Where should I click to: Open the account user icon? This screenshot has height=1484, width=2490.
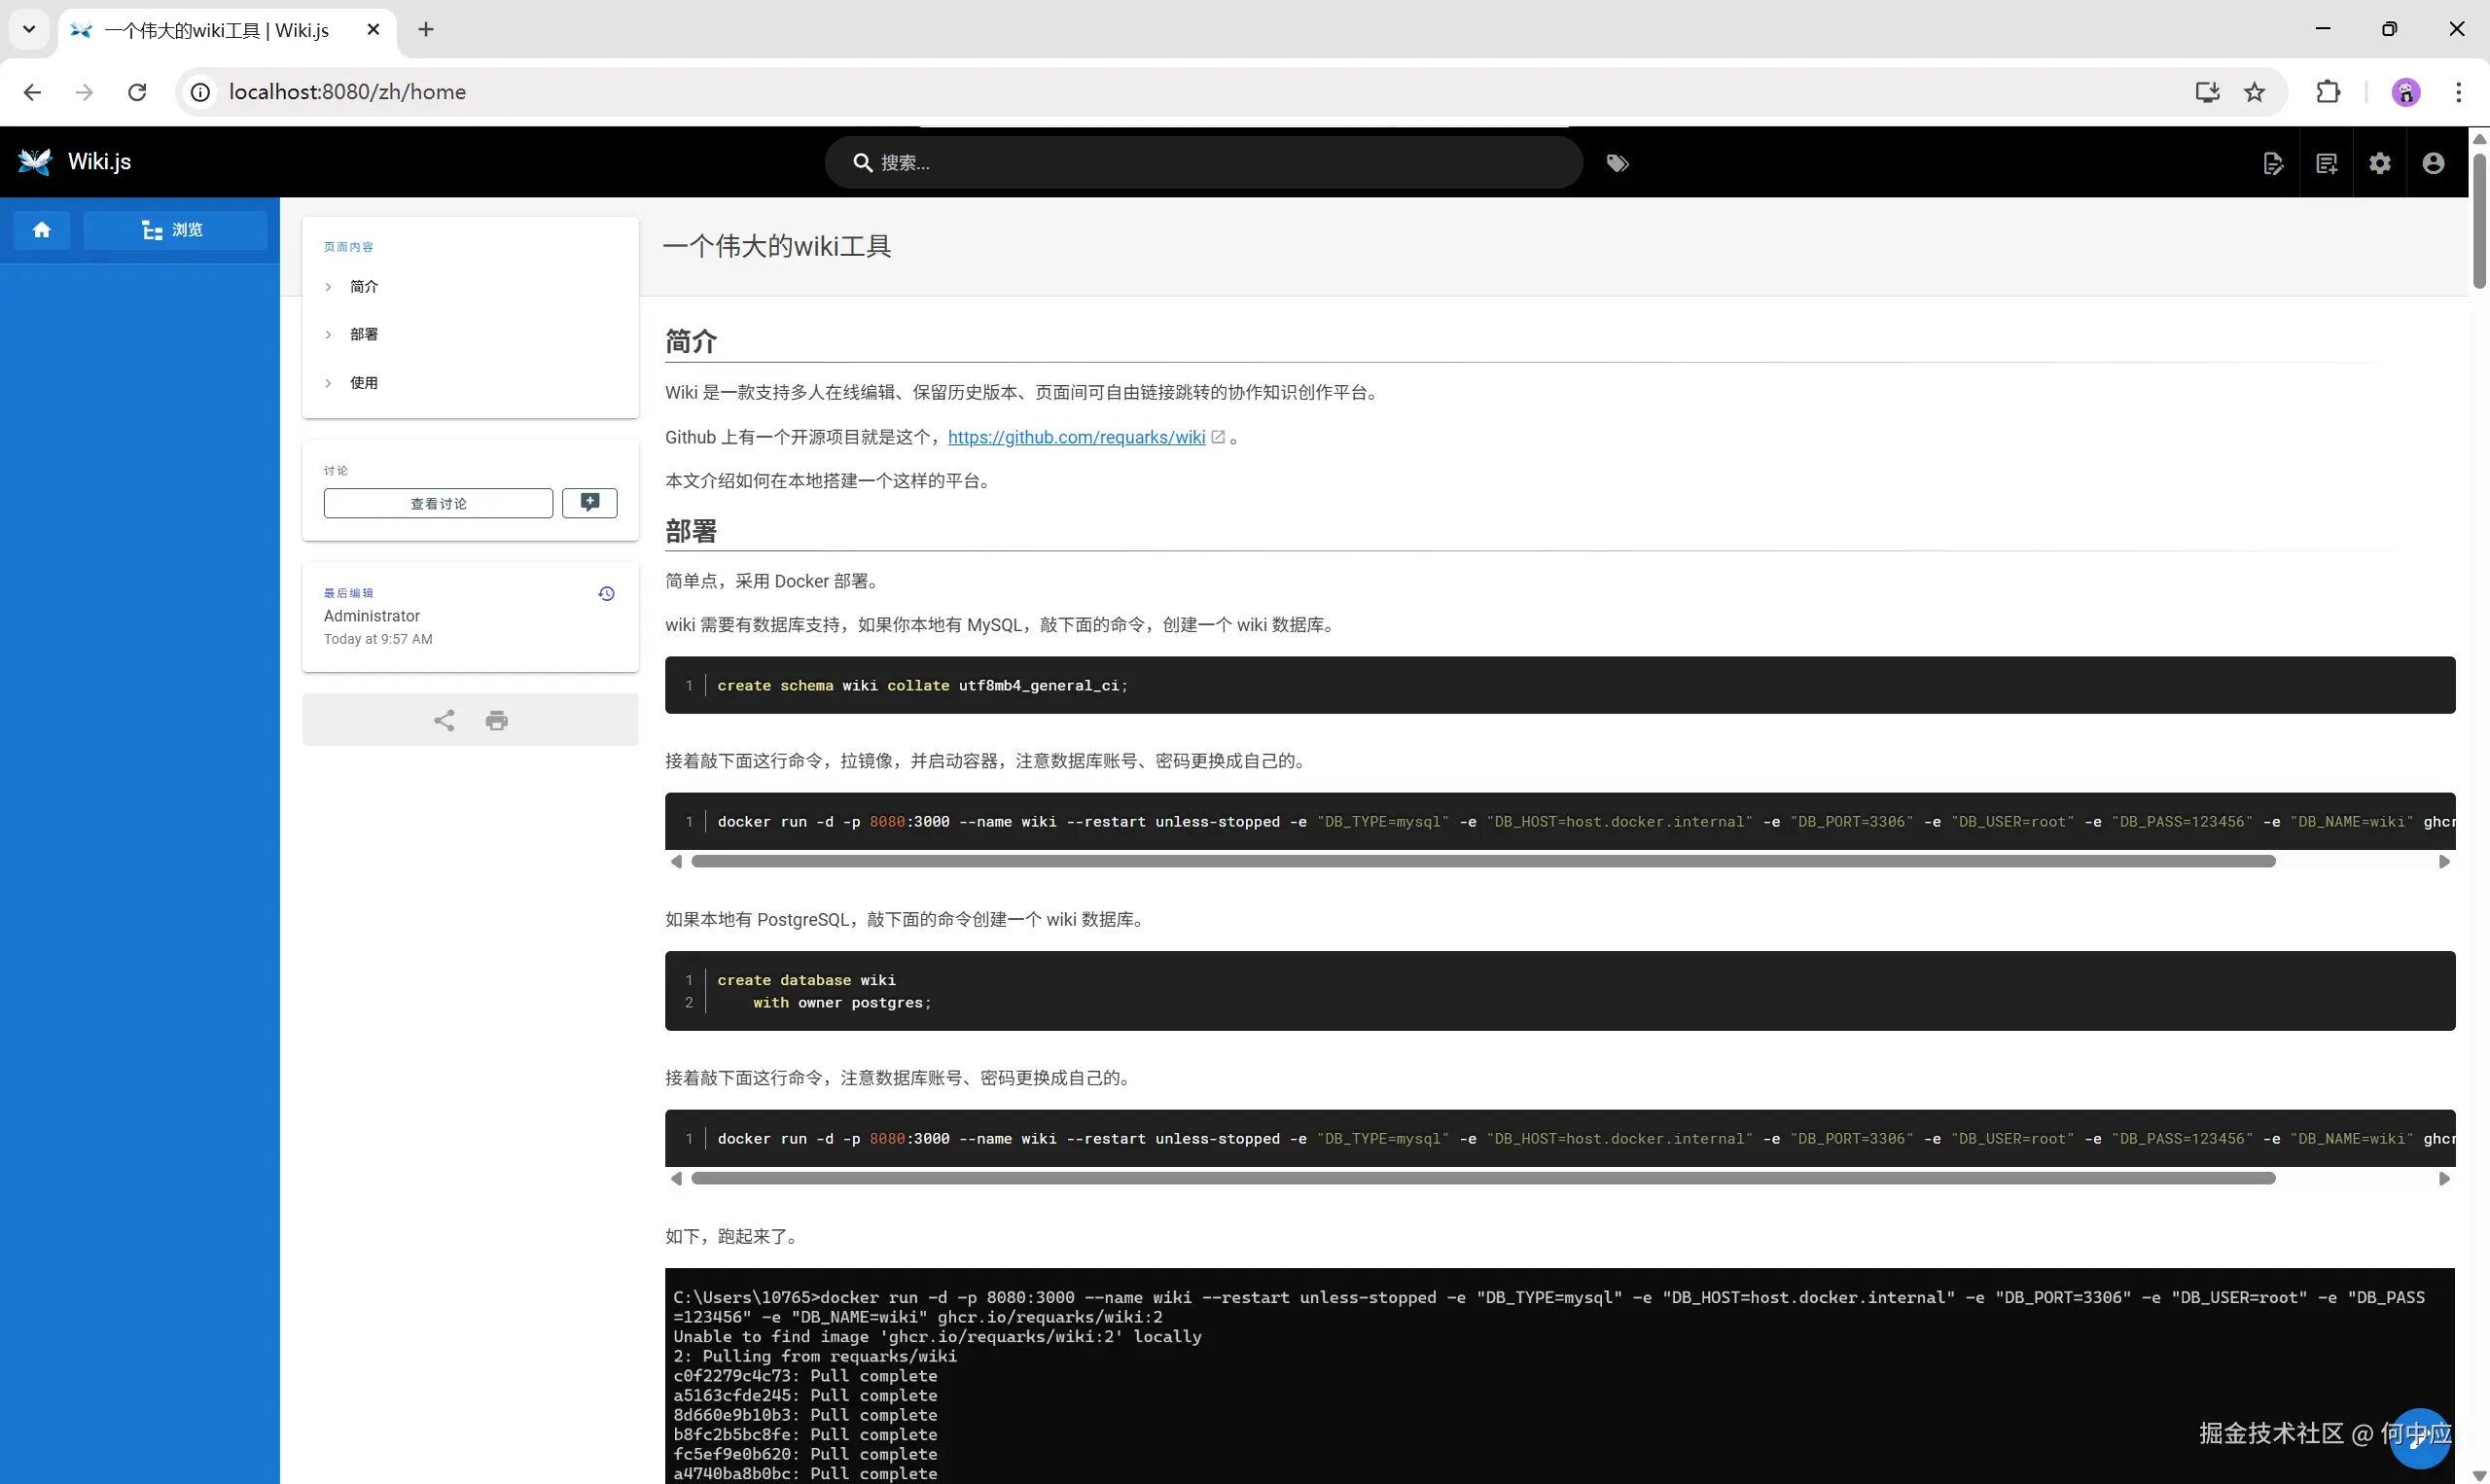[2433, 163]
